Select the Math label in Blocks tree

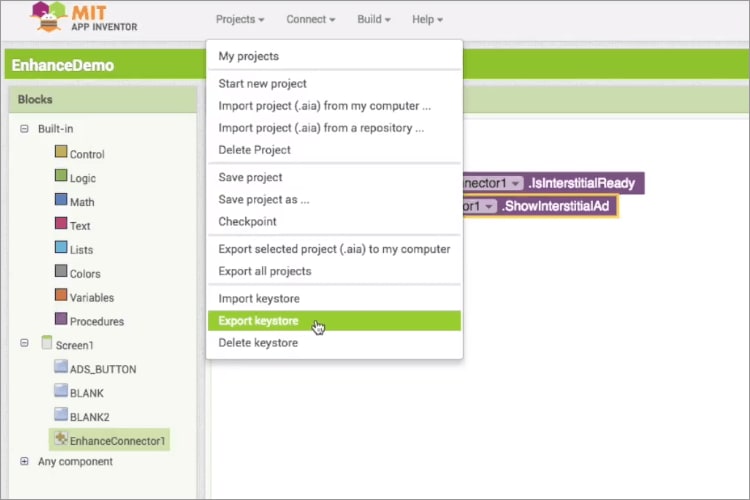click(x=82, y=202)
